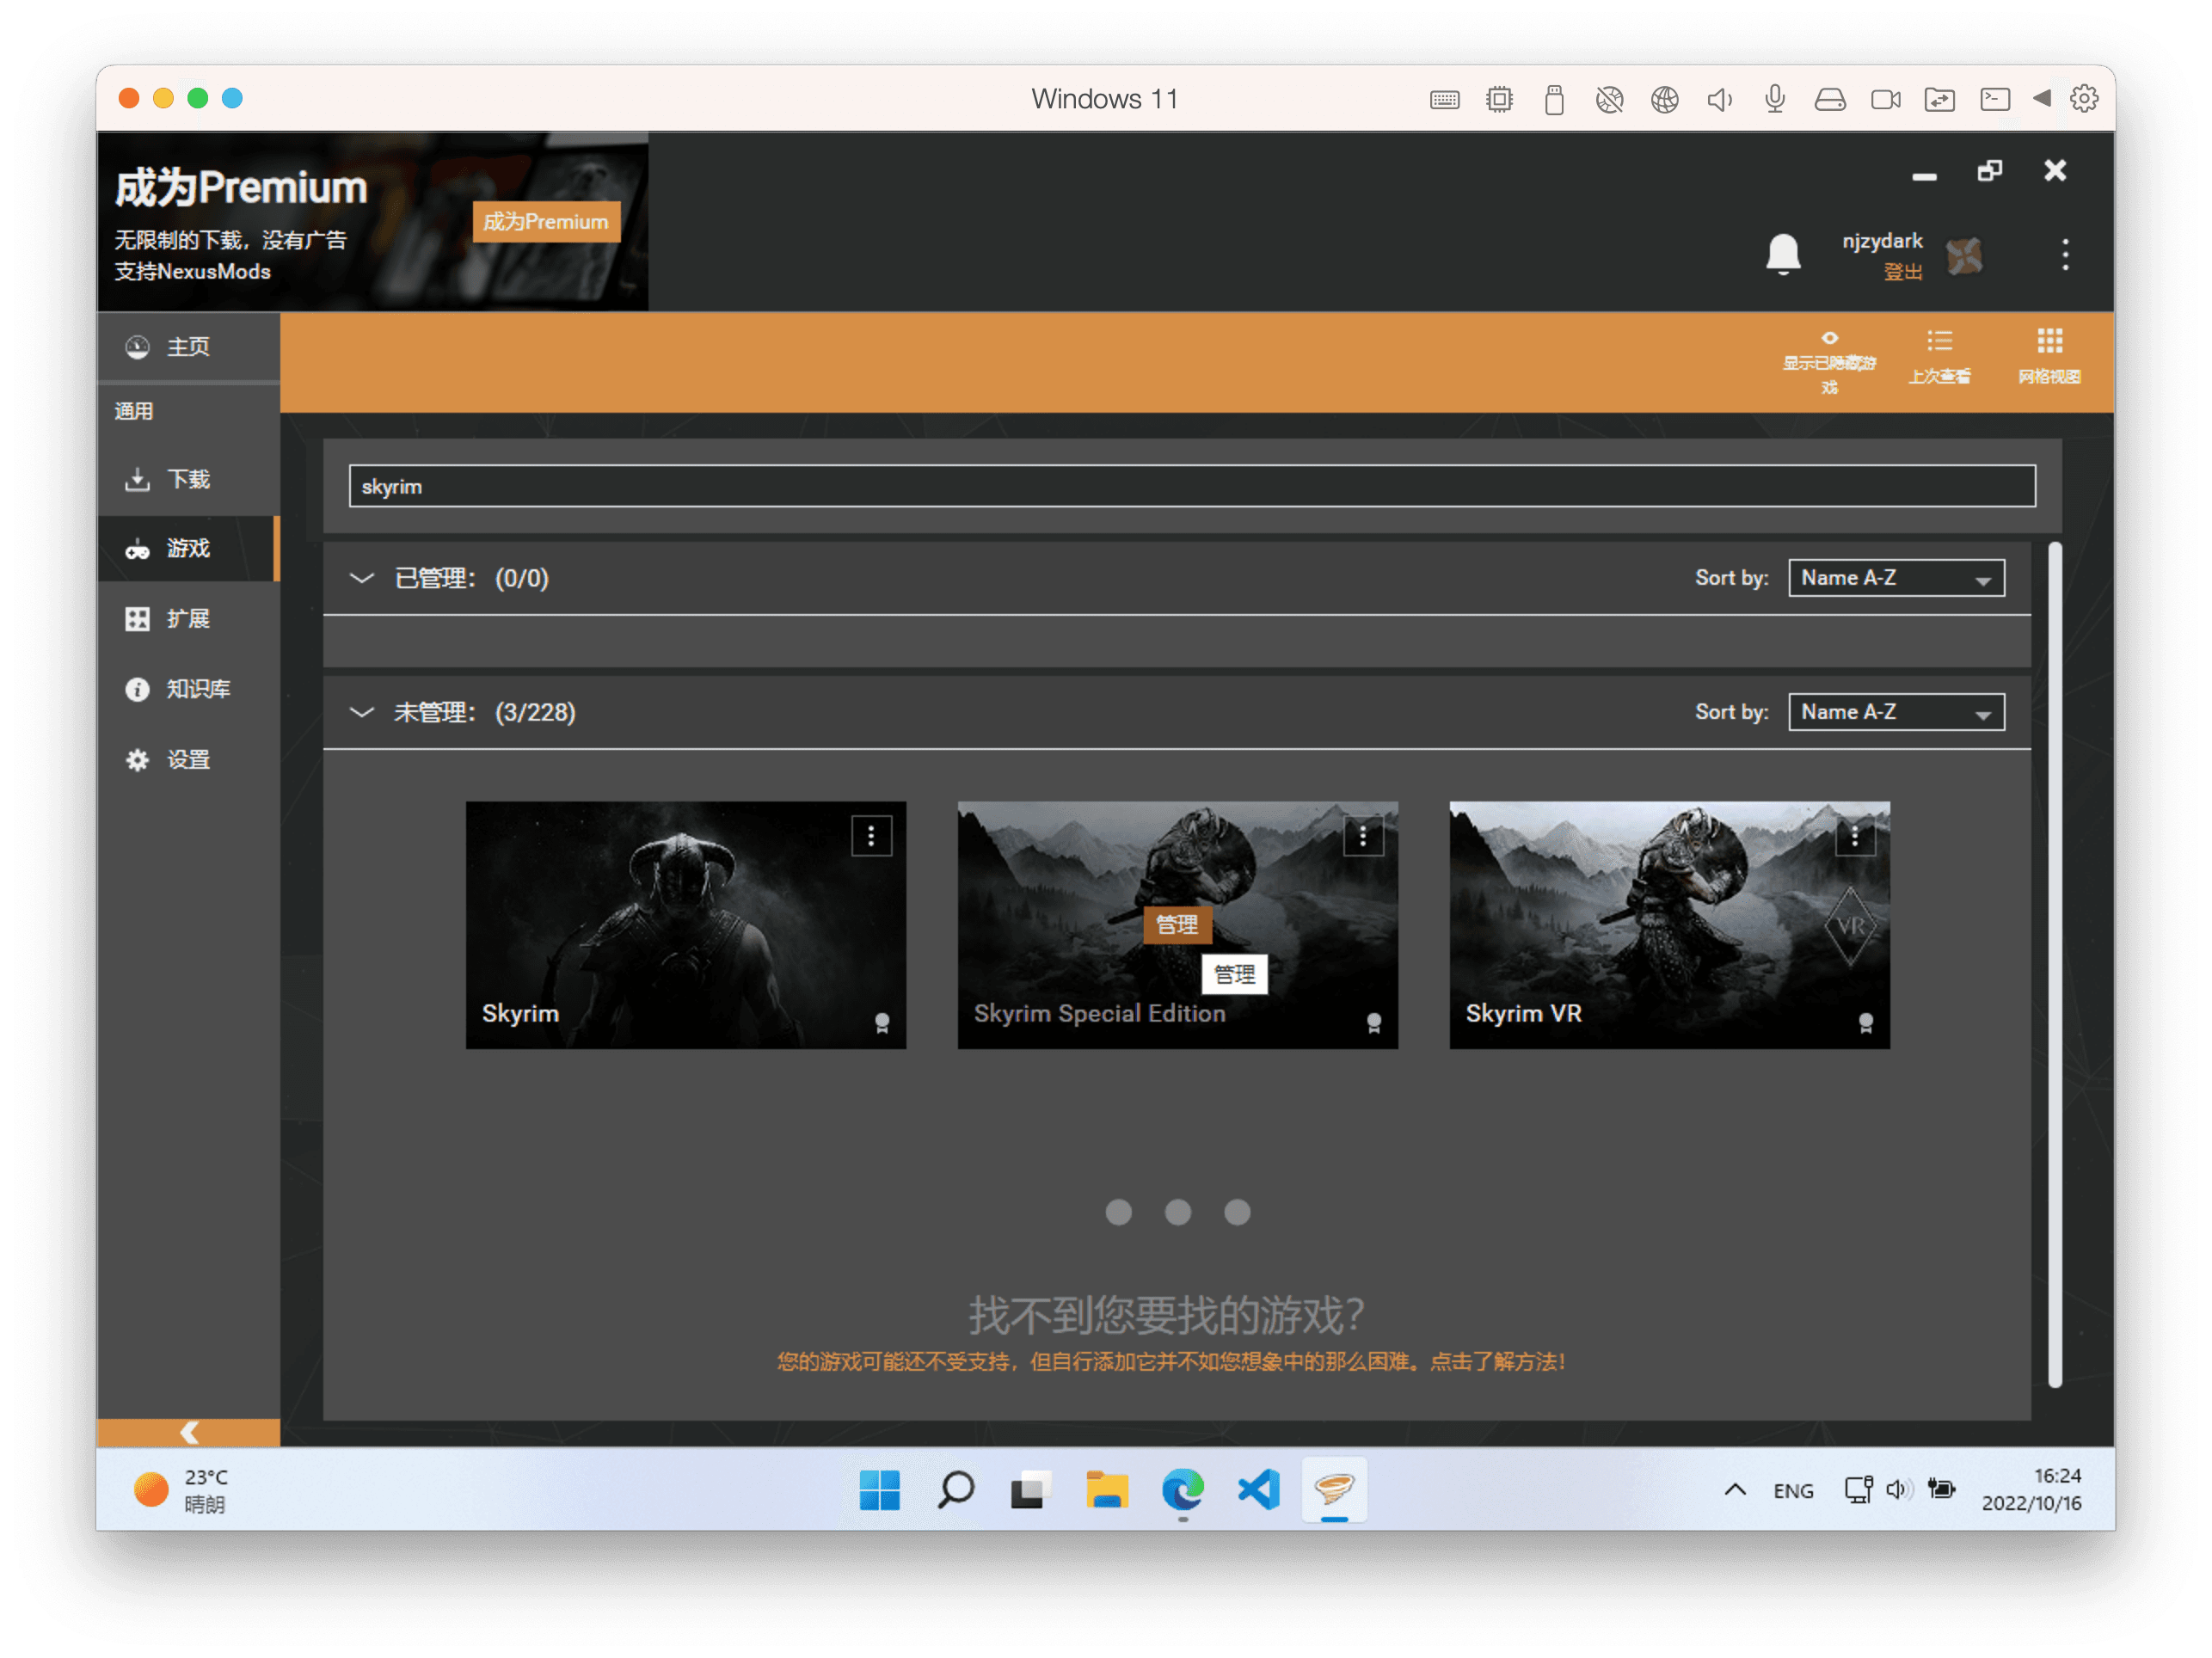The width and height of the screenshot is (2212, 1658).
Task: Click the orange 成为Premium button
Action: click(x=546, y=222)
